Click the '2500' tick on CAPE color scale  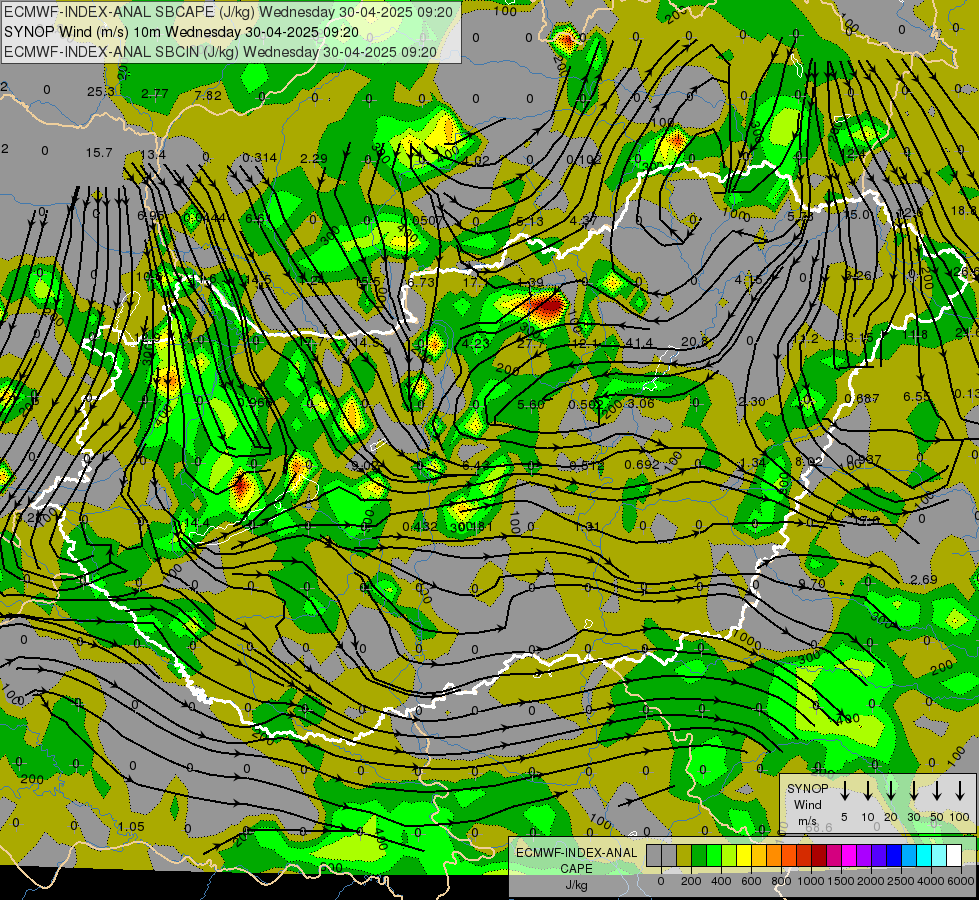tap(901, 881)
